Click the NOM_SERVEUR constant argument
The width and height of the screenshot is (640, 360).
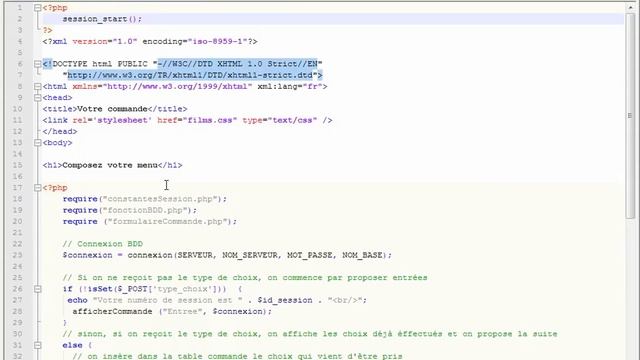[x=250, y=255]
